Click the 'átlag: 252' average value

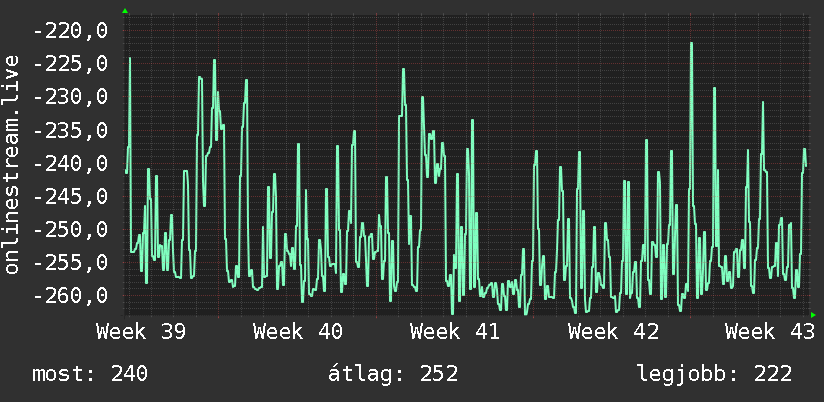point(393,374)
